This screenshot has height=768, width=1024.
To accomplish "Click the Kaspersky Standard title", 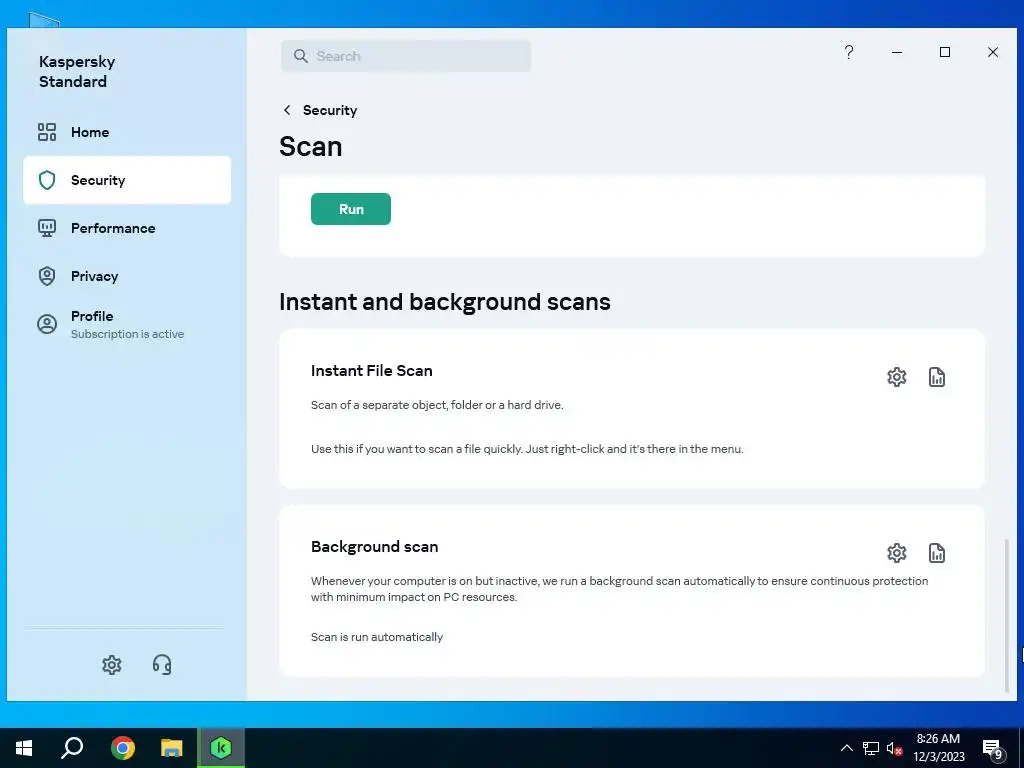I will (77, 71).
